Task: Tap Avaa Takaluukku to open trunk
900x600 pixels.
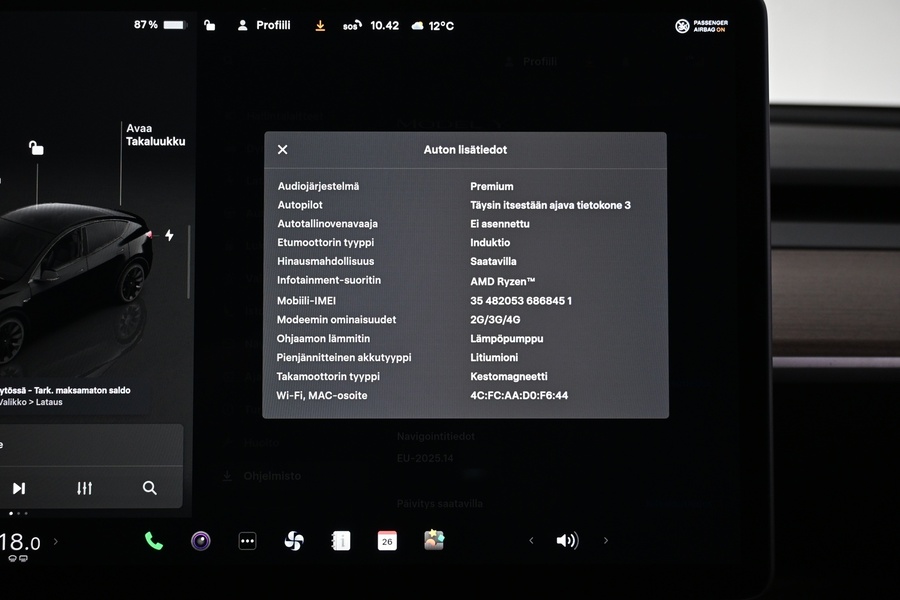Action: click(155, 135)
